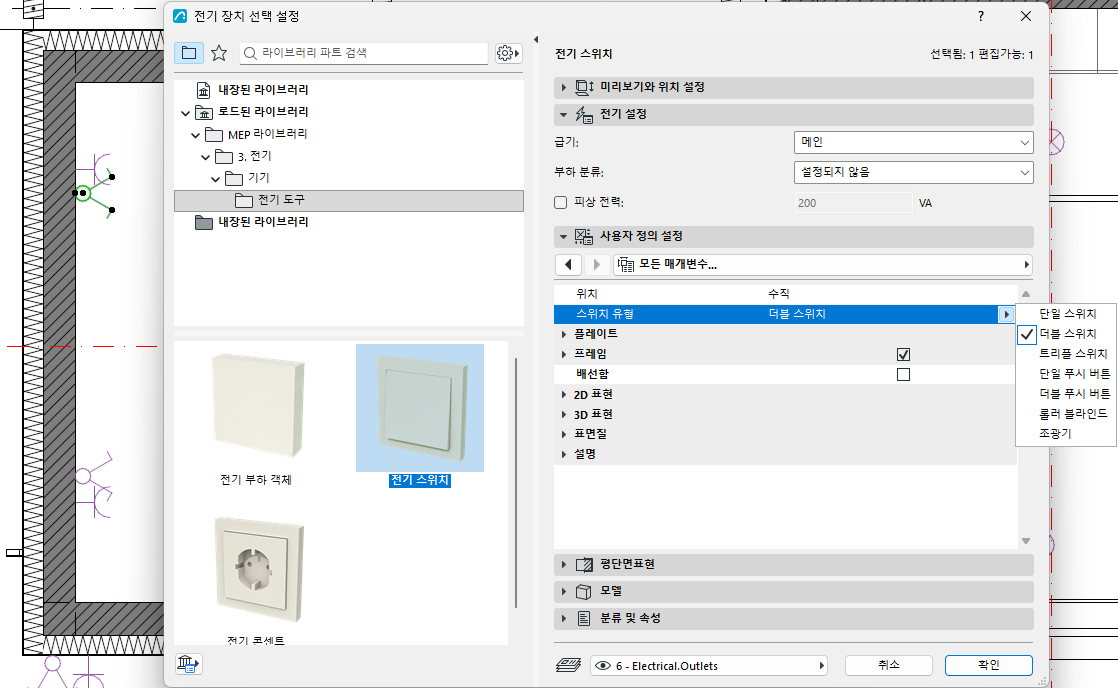The image size is (1118, 688).
Task: Click the help question mark icon
Action: click(x=980, y=16)
